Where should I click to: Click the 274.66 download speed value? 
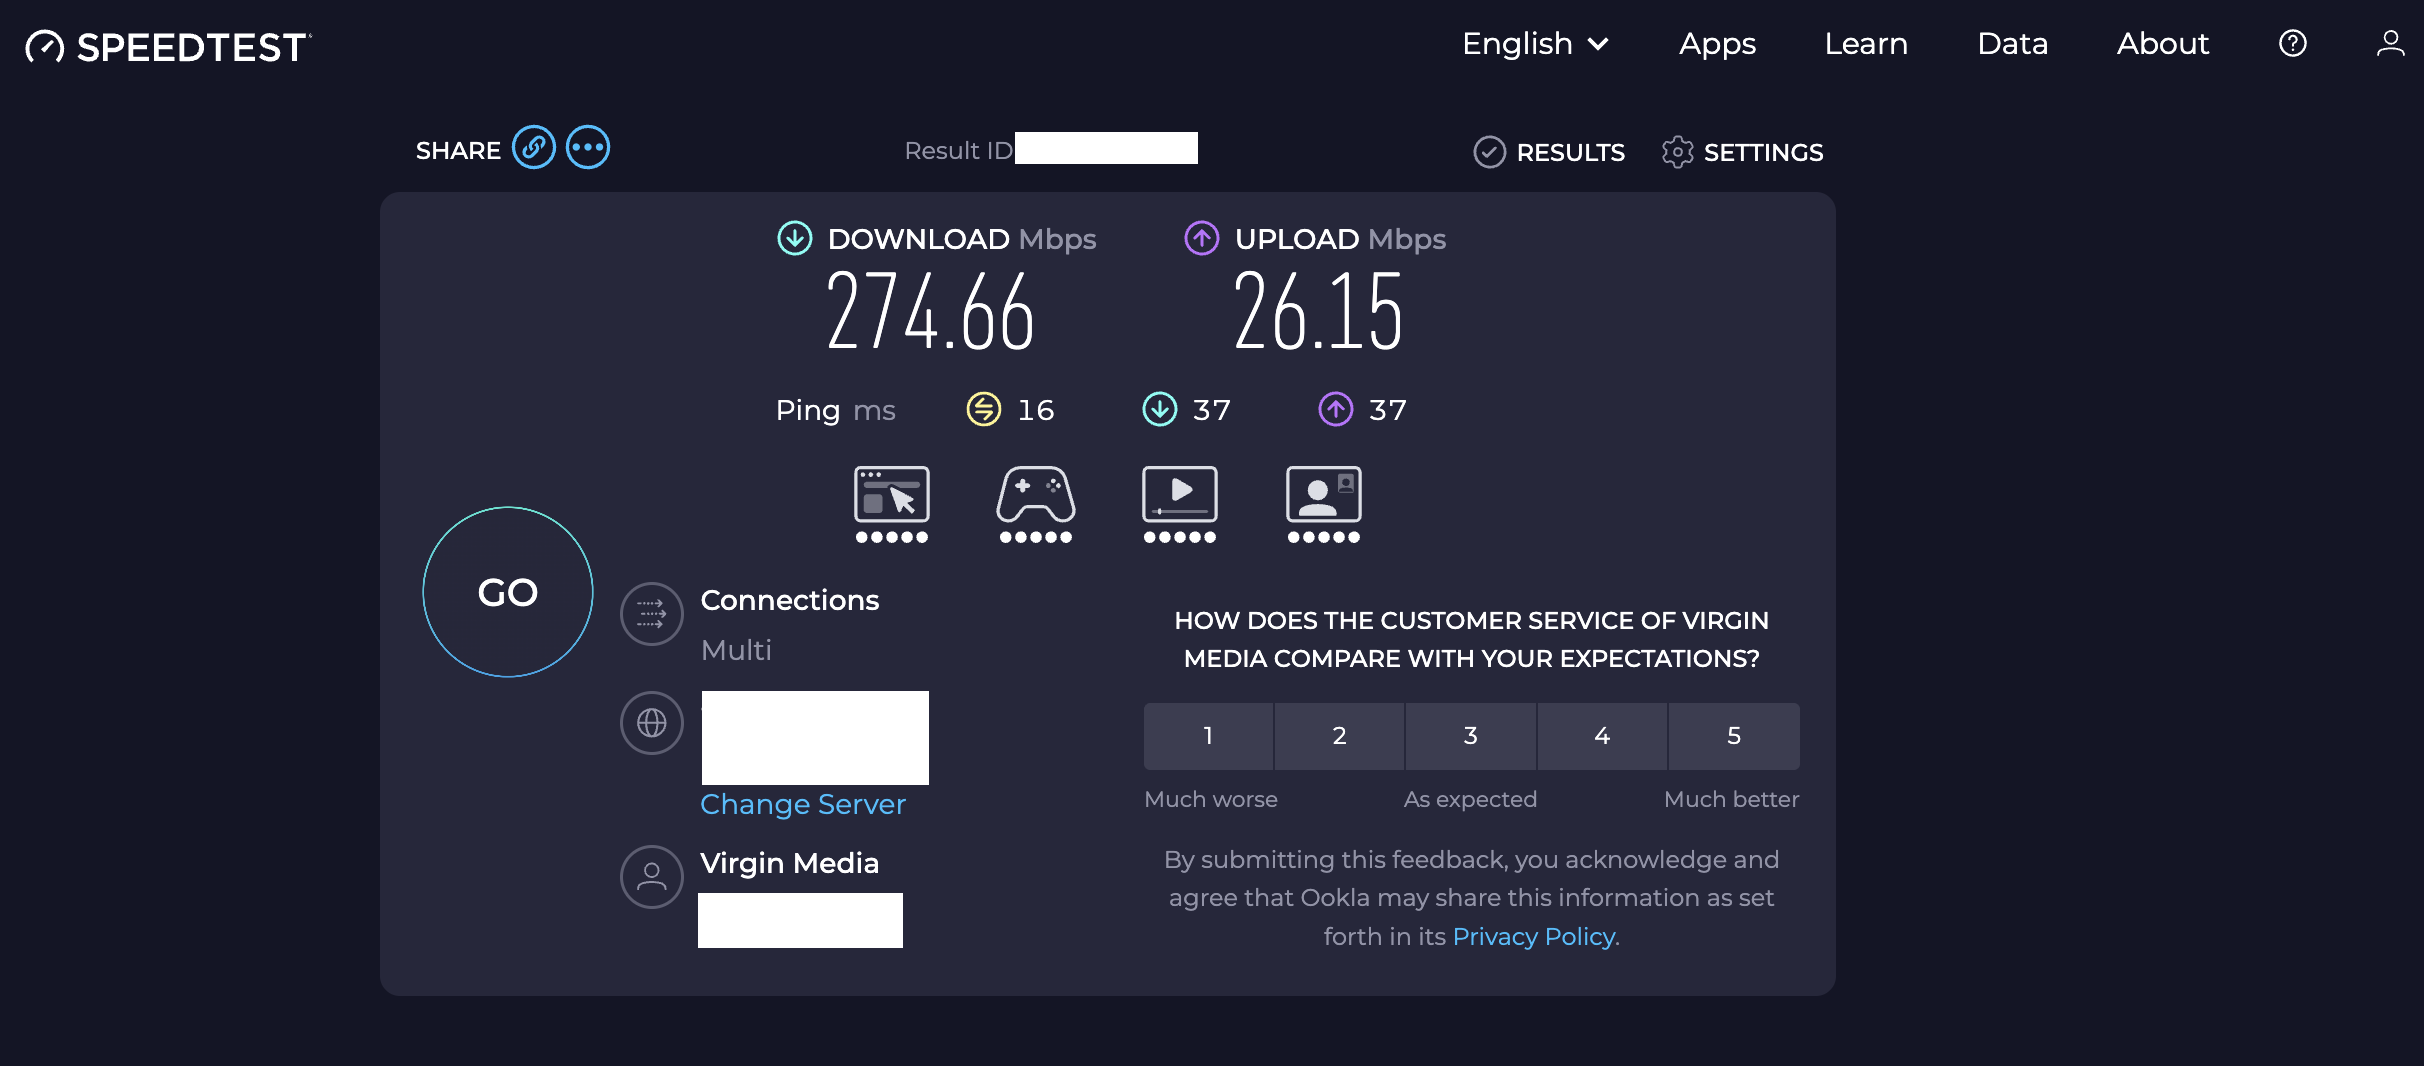930,312
